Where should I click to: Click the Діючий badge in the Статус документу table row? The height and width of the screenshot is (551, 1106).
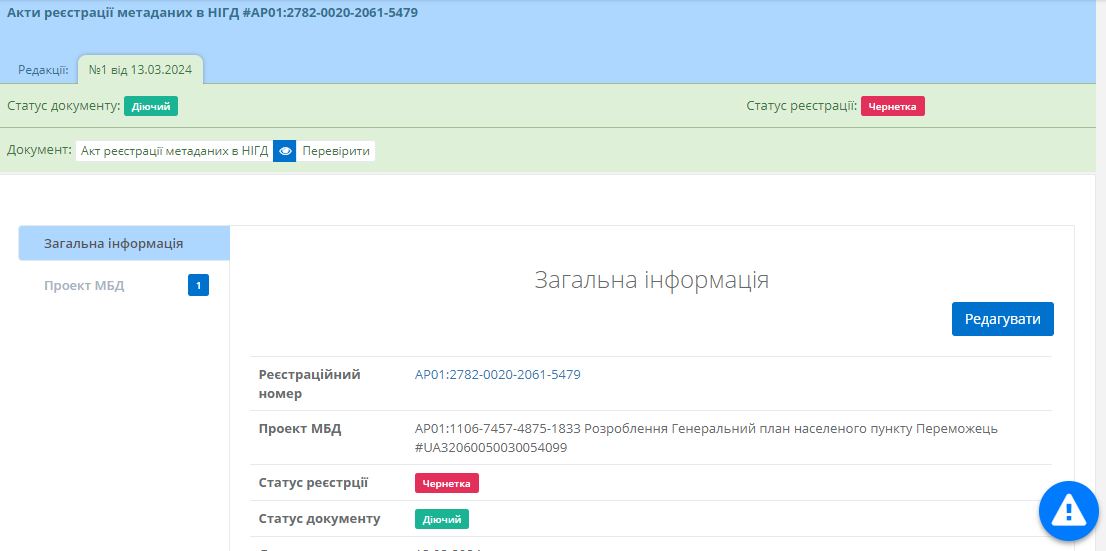[442, 519]
